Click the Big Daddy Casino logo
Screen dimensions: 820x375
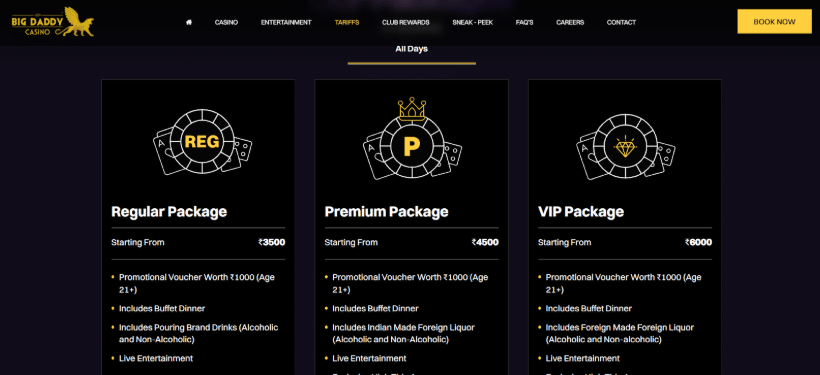click(53, 22)
